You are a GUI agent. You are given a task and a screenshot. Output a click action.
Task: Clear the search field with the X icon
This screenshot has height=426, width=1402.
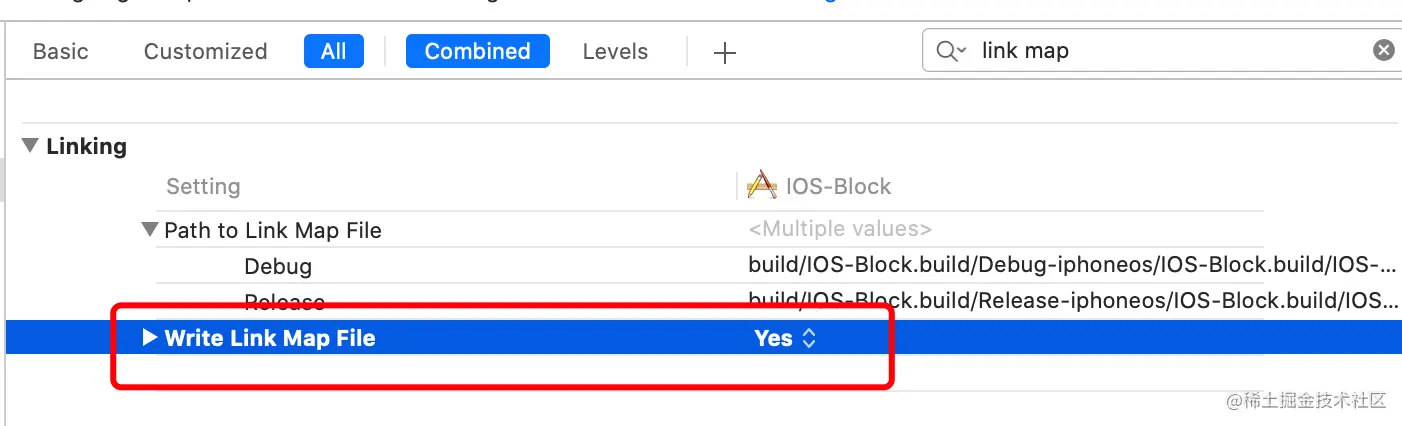click(1383, 50)
